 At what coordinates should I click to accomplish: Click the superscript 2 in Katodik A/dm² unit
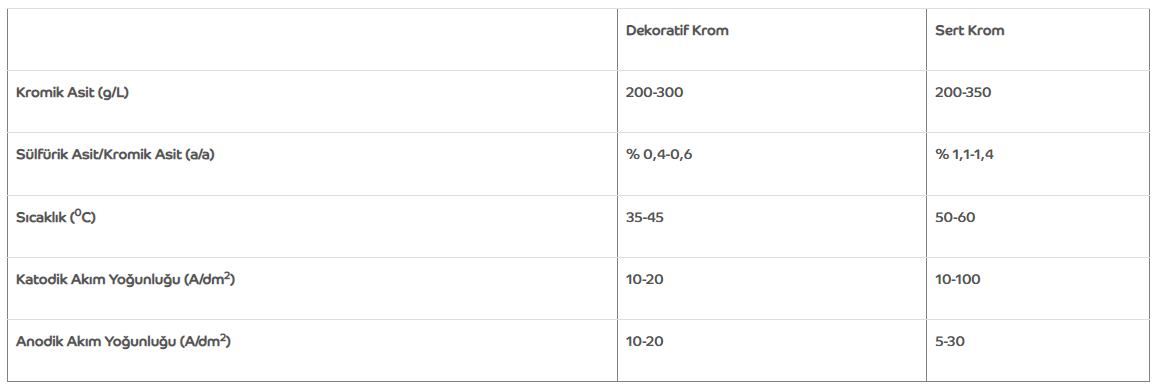227,276
